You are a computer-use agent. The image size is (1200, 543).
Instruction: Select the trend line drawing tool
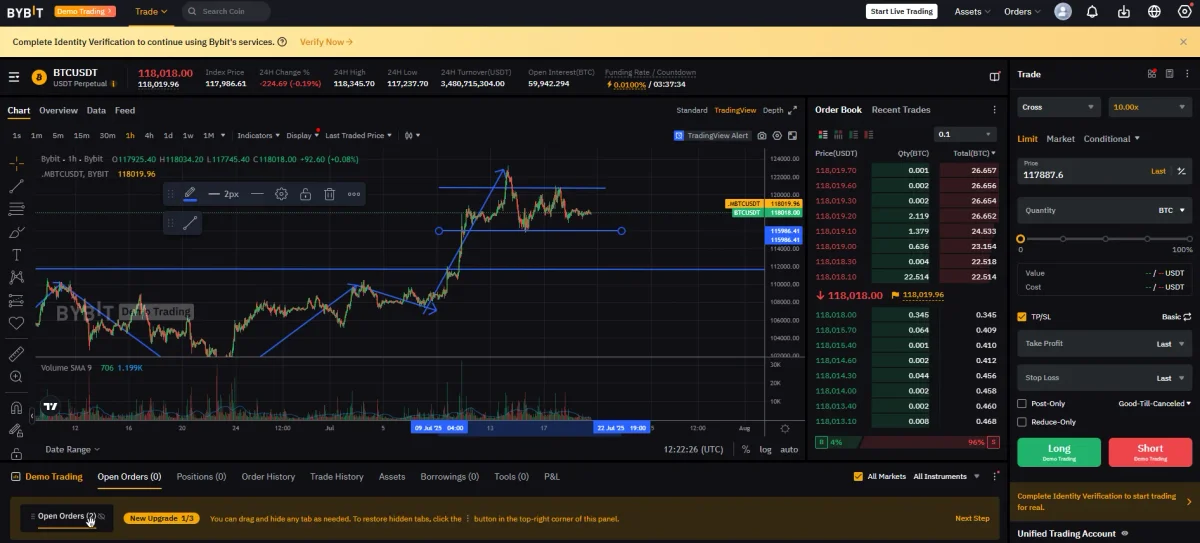click(x=16, y=186)
